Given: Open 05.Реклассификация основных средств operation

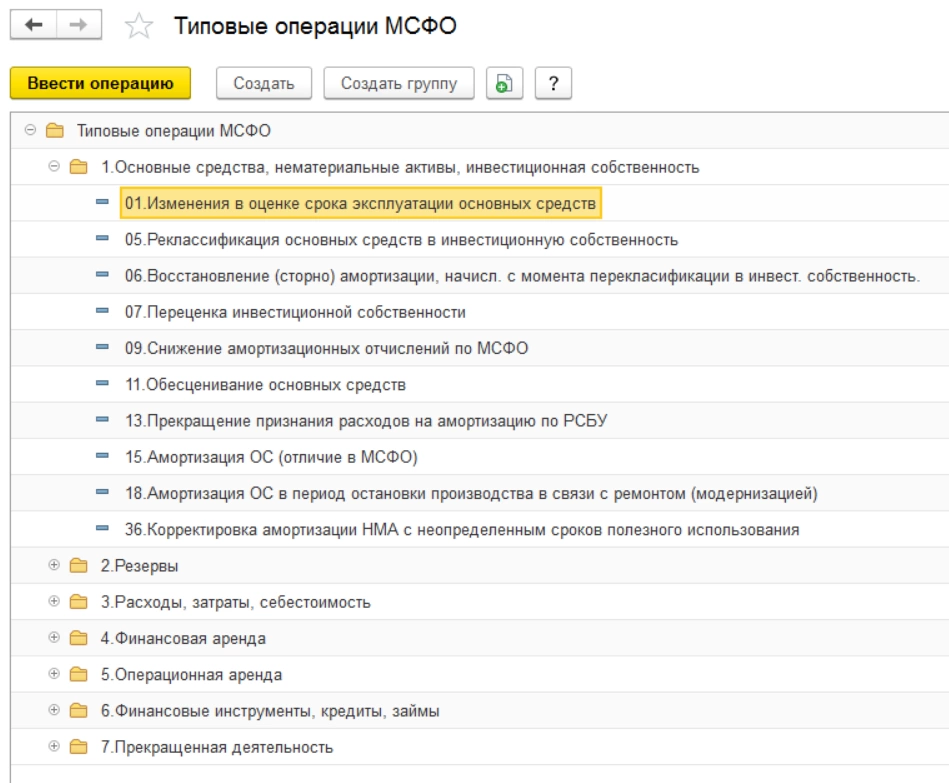Looking at the screenshot, I should click(401, 240).
